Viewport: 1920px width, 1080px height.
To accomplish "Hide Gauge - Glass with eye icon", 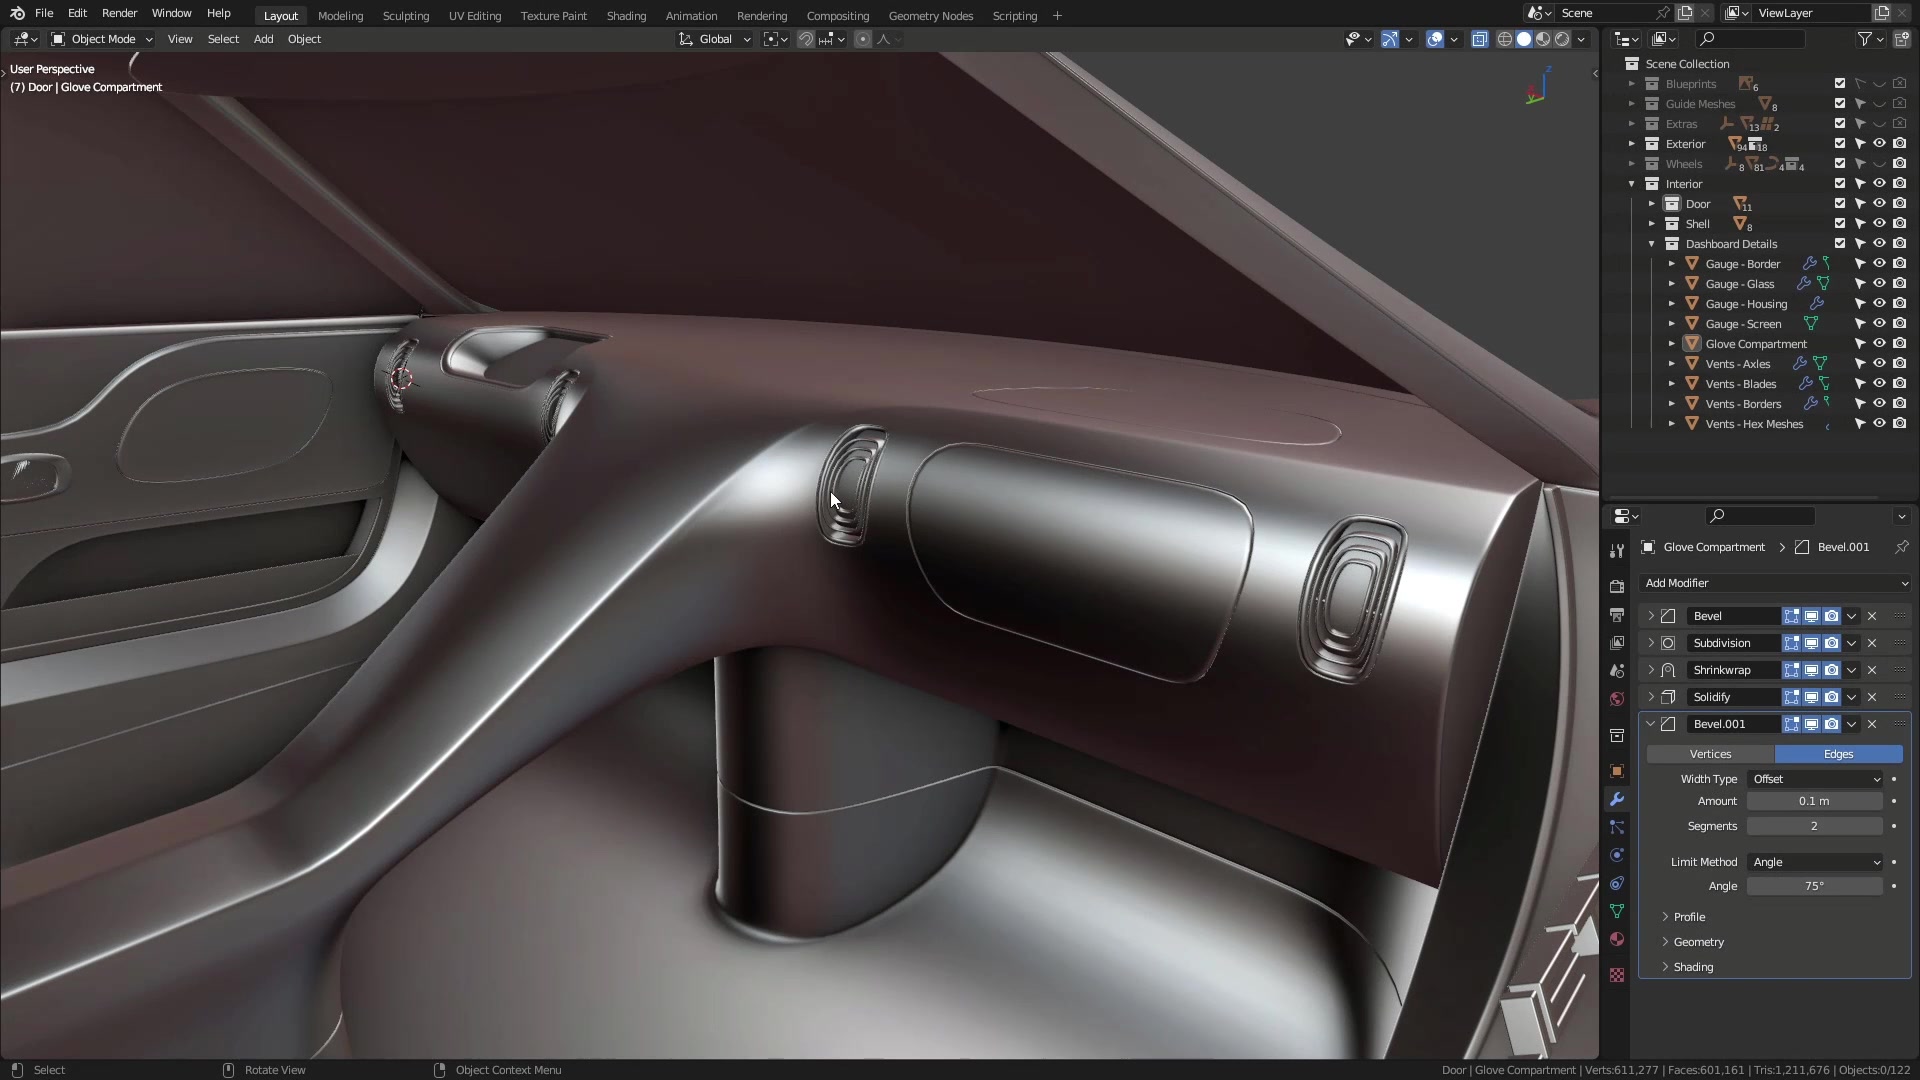I will click(x=1879, y=284).
